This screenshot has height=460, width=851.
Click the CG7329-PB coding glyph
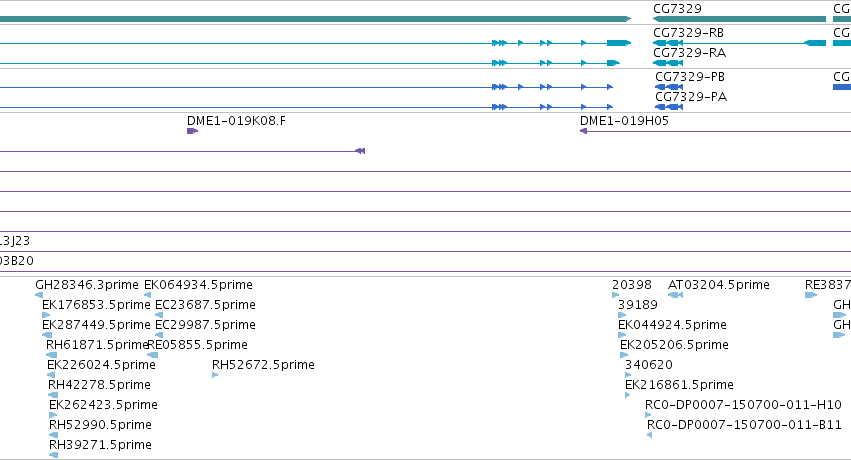[669, 87]
